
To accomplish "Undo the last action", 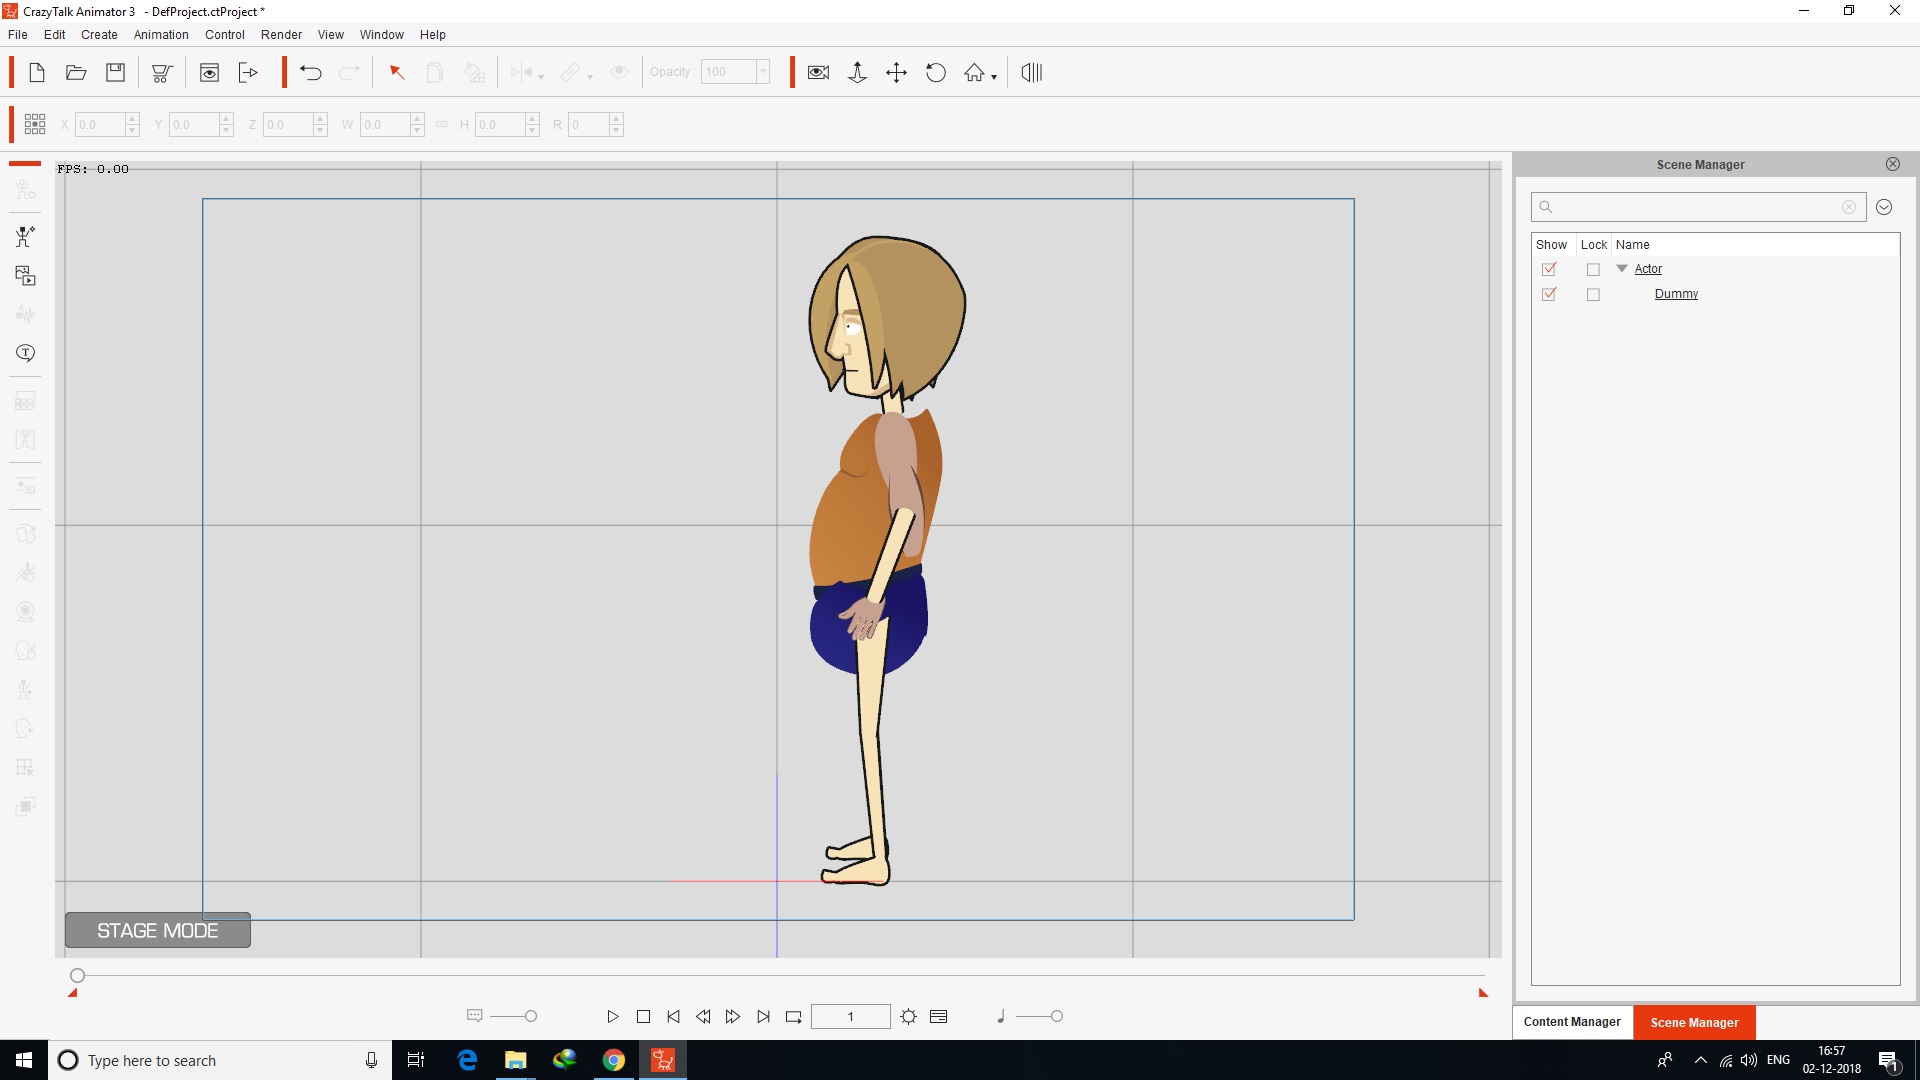I will 310,72.
